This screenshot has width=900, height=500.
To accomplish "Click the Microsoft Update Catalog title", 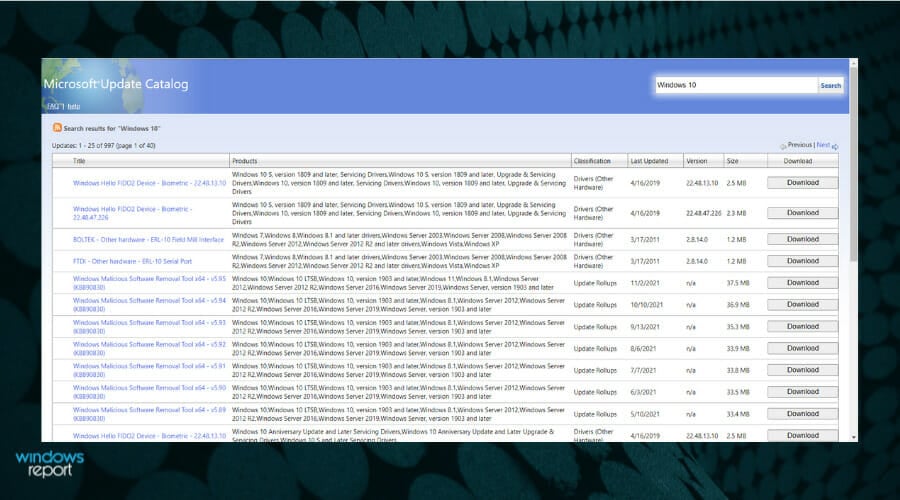I will click(x=116, y=84).
